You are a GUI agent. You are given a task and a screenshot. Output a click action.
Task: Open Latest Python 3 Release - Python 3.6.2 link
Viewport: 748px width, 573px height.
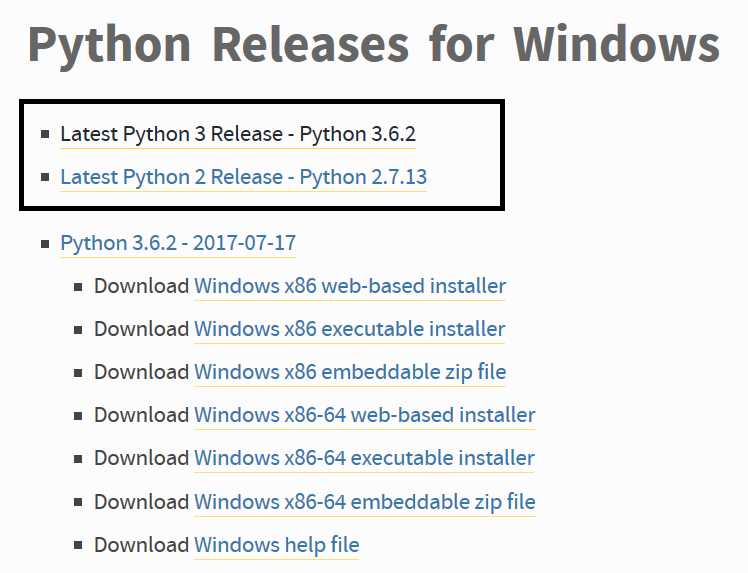coord(238,134)
